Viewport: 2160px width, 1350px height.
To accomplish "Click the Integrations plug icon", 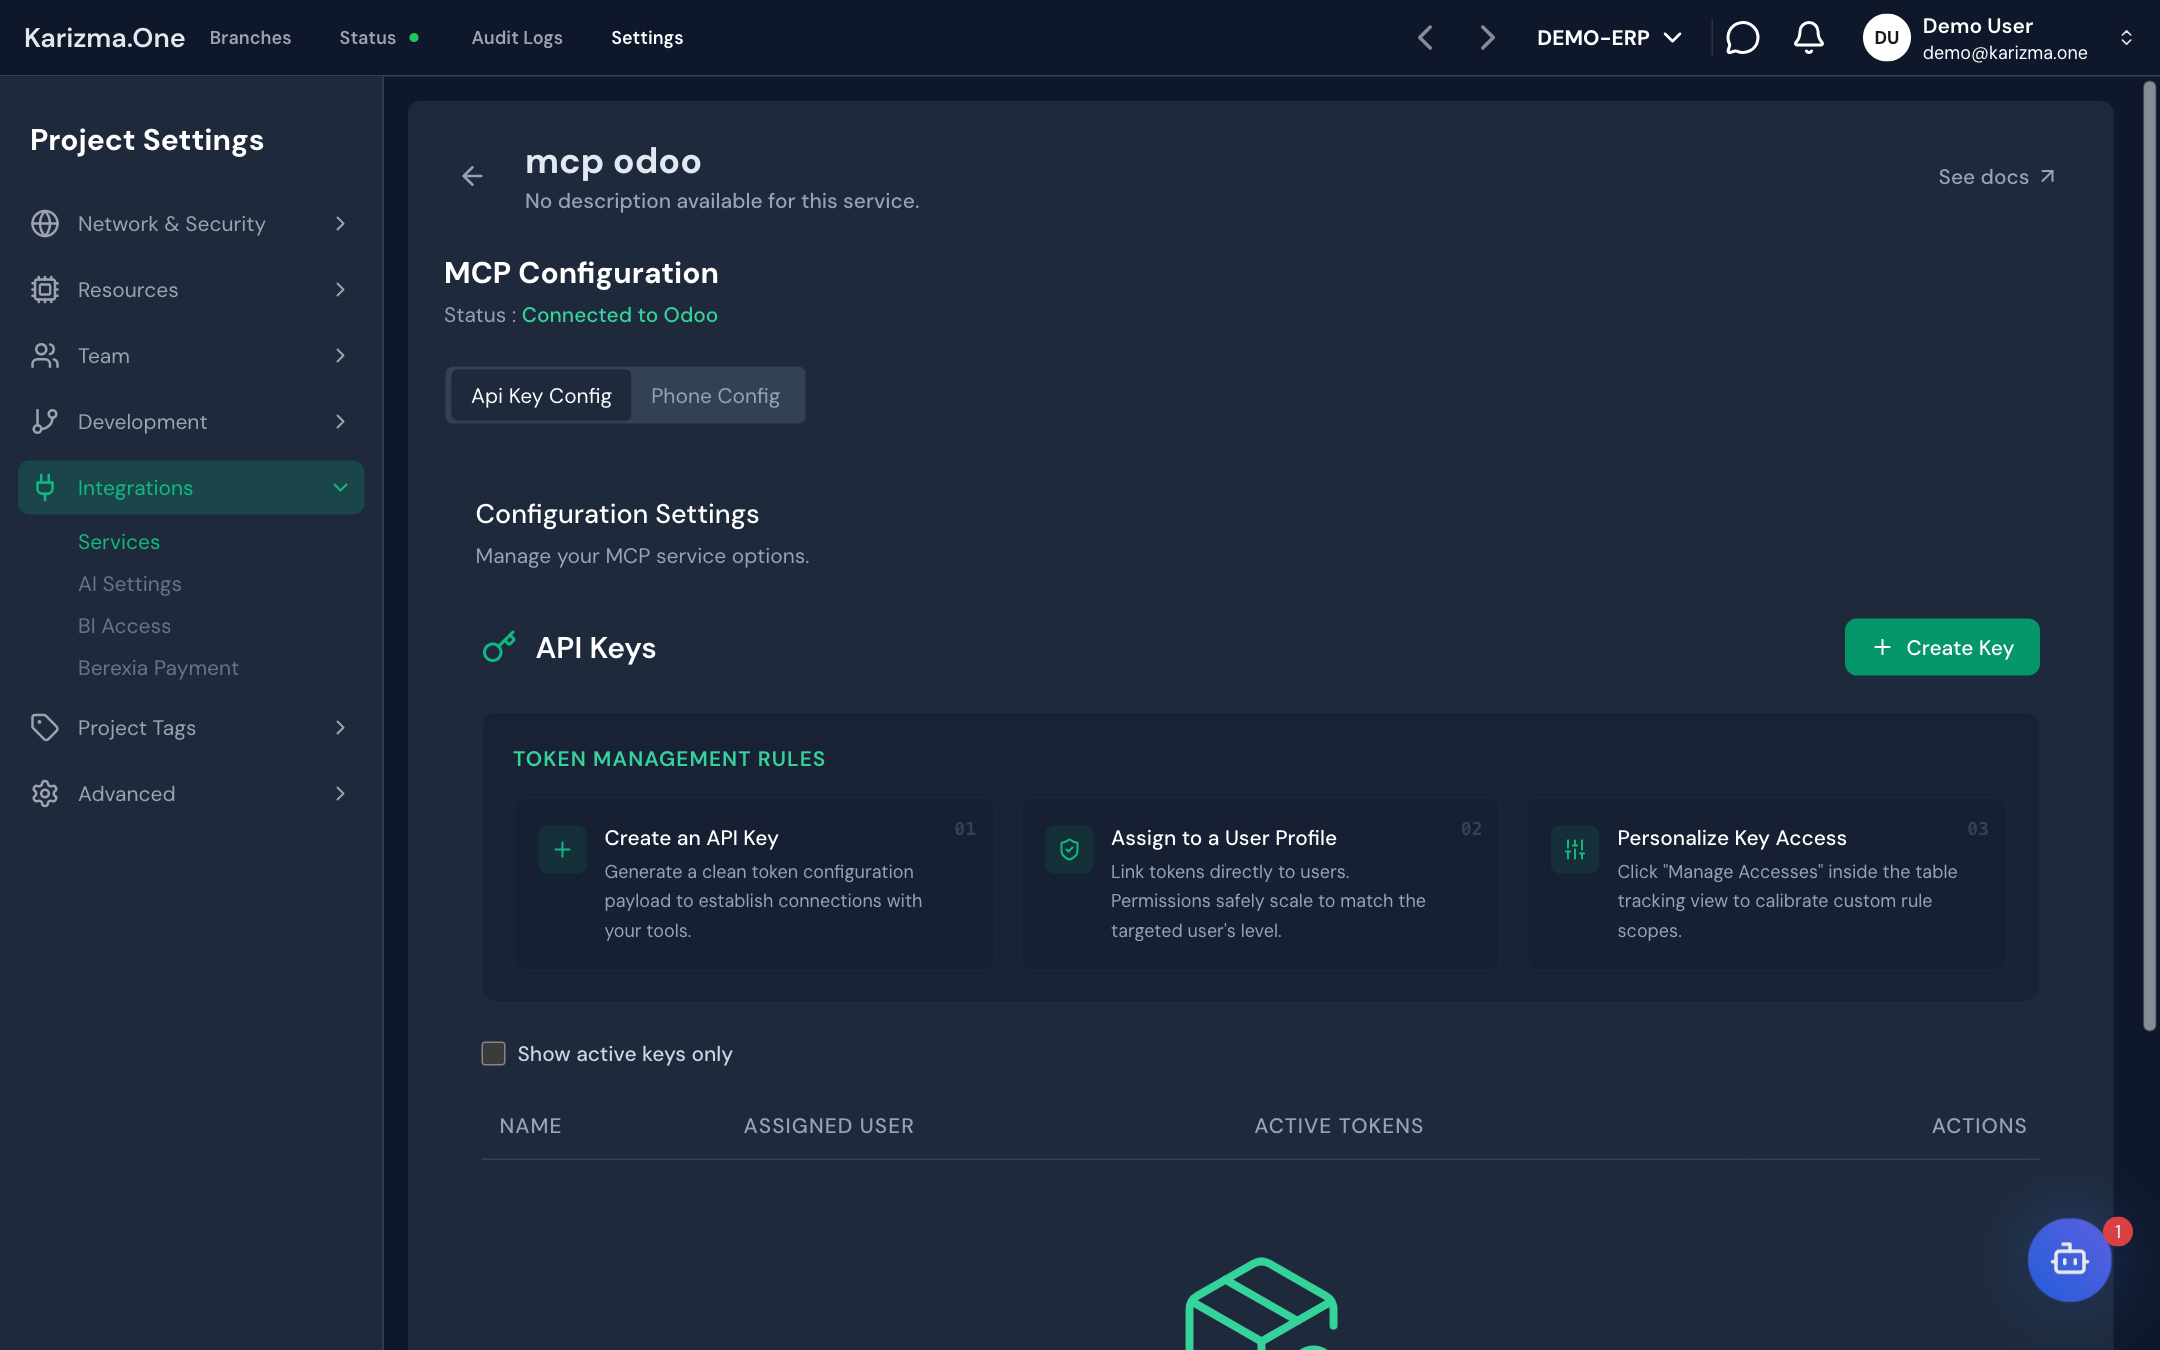I will tap(45, 488).
